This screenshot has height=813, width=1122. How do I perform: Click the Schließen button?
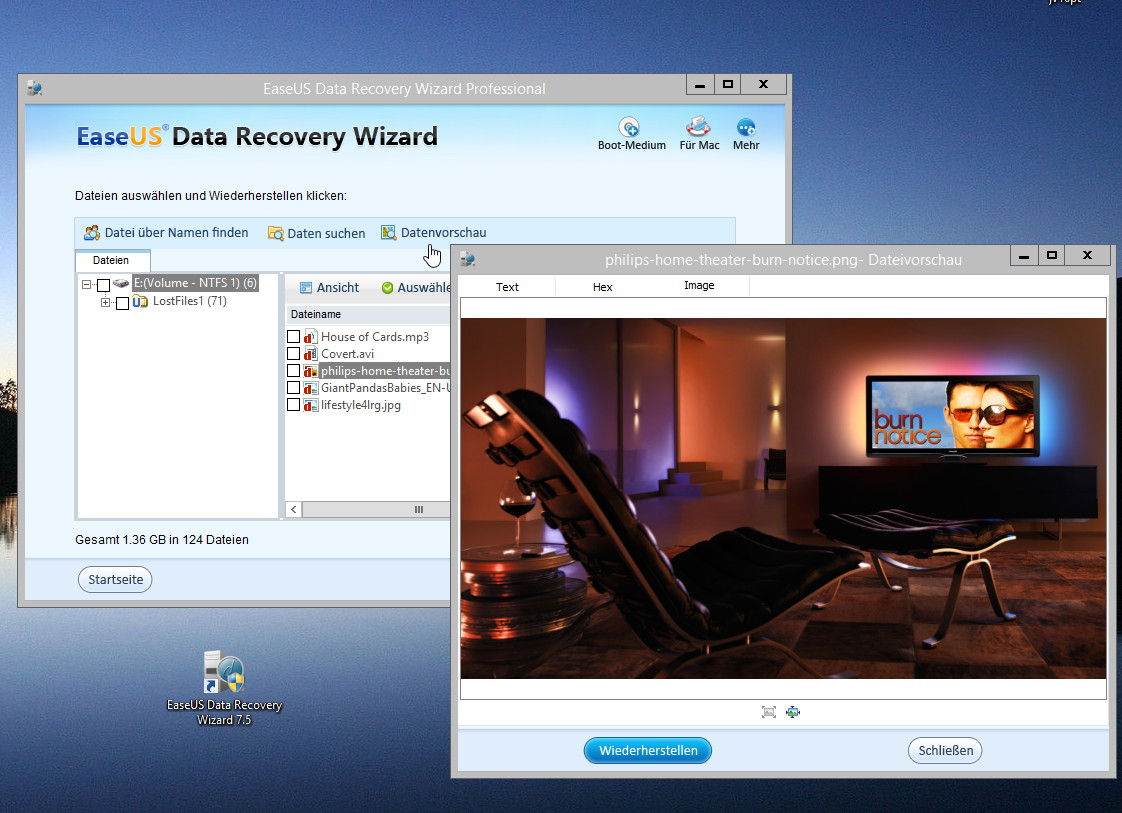tap(945, 750)
